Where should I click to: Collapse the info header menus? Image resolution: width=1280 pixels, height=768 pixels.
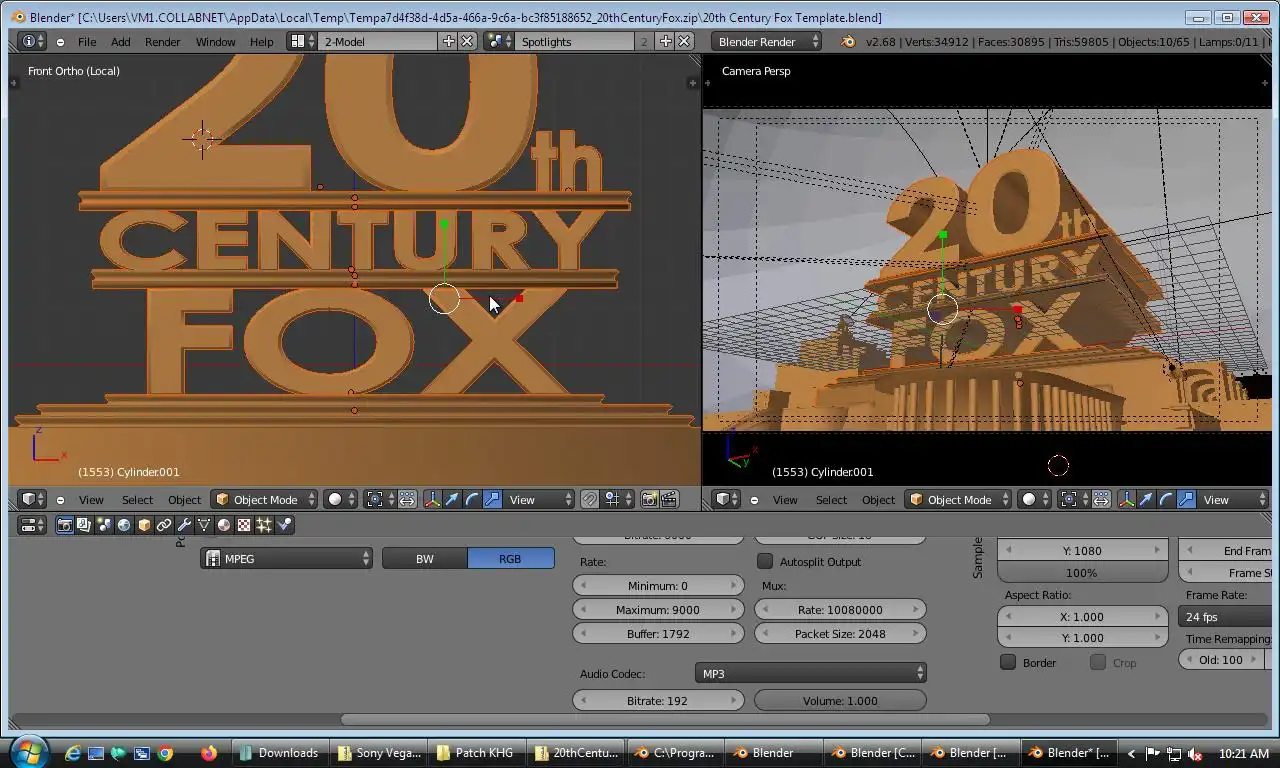click(60, 41)
